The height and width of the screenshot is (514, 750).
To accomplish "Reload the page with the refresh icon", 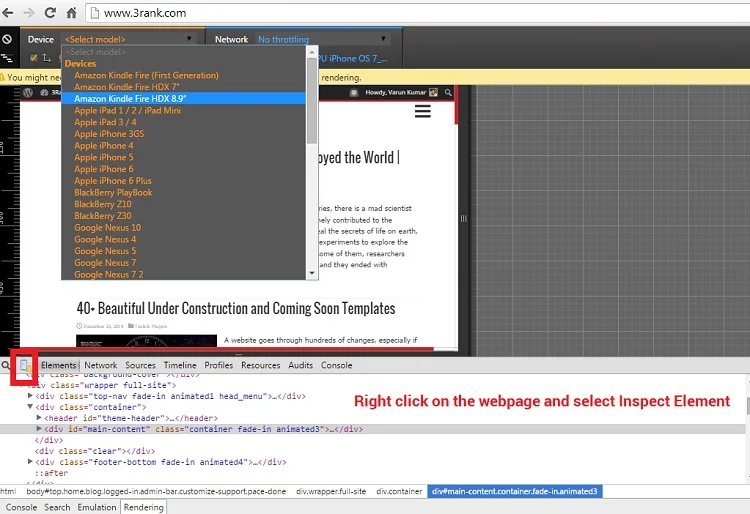I will (50, 13).
